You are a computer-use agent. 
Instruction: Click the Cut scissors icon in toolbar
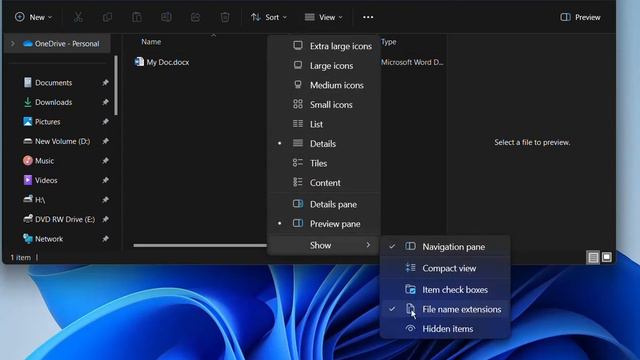(78, 17)
